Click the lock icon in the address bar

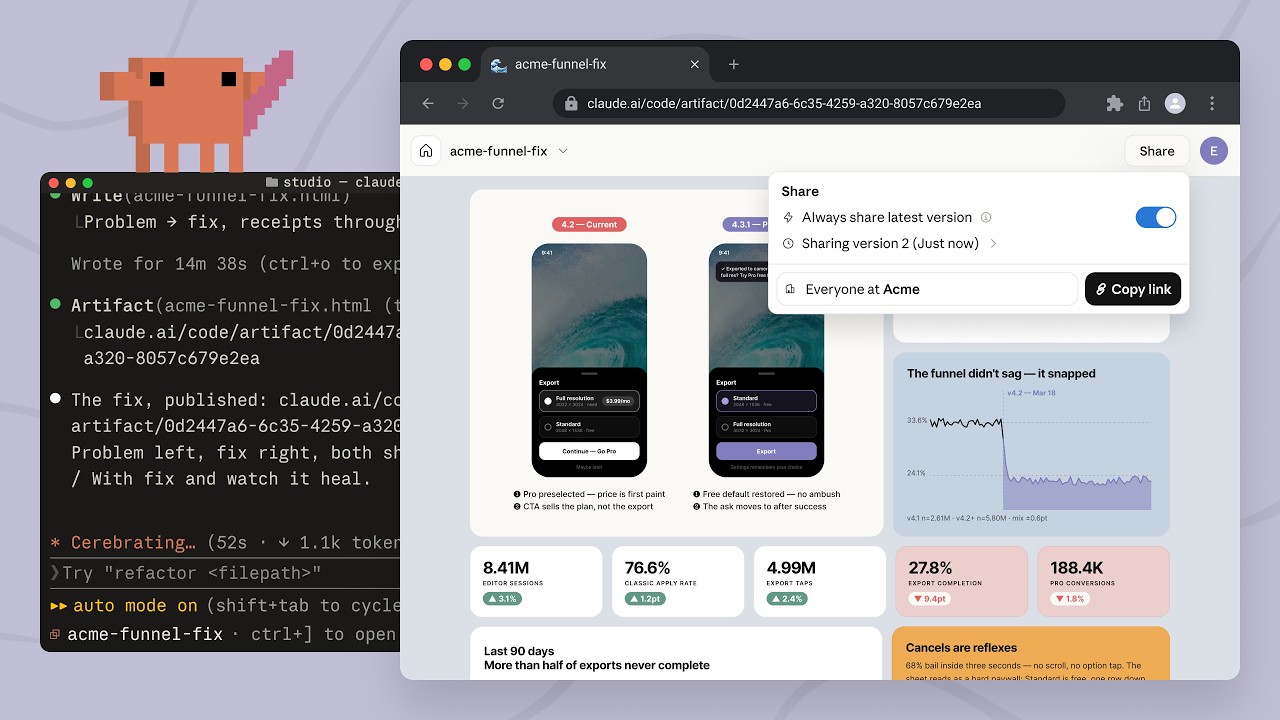tap(571, 103)
